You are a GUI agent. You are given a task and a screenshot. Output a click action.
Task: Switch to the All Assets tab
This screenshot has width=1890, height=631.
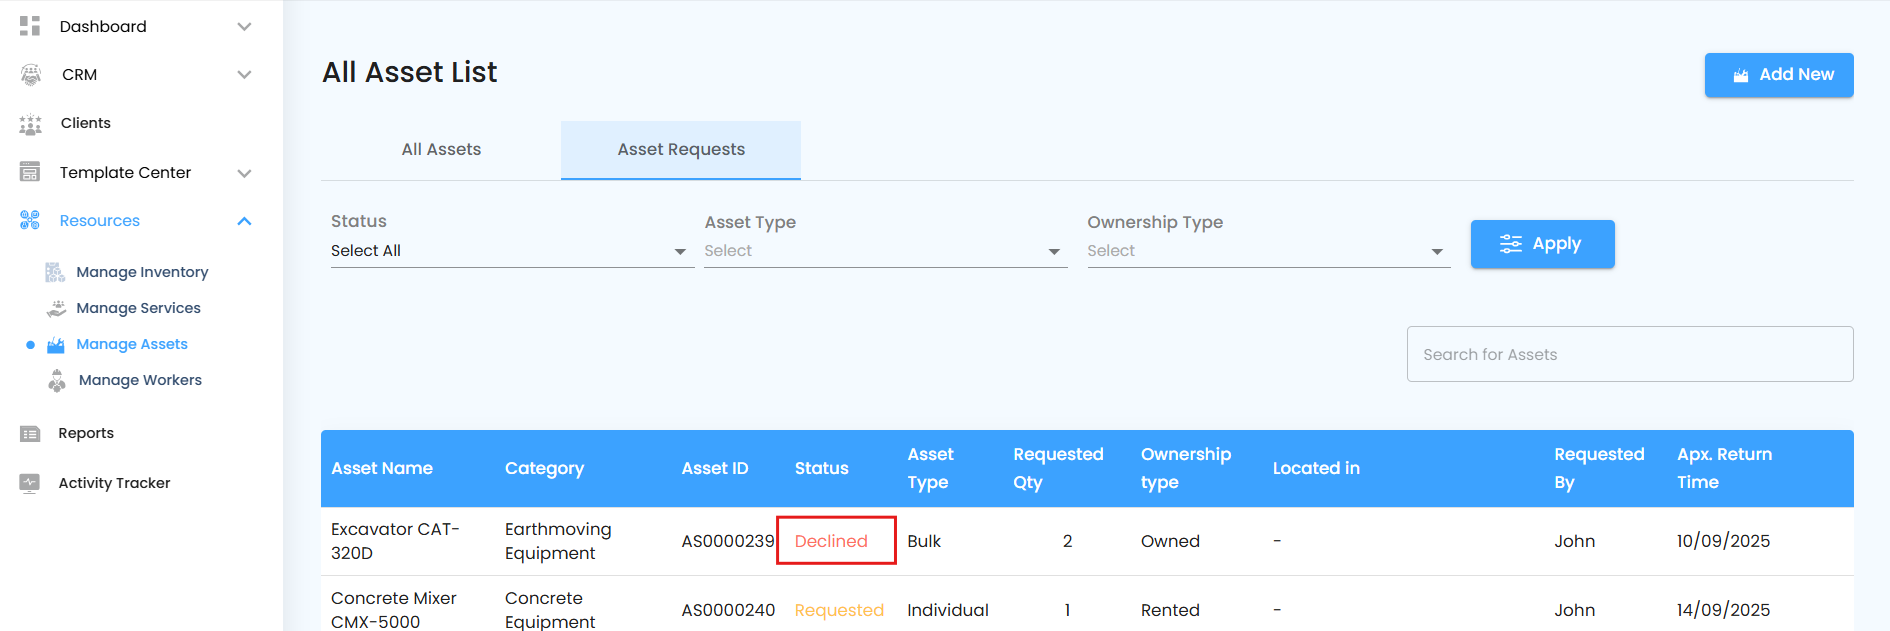tap(441, 150)
